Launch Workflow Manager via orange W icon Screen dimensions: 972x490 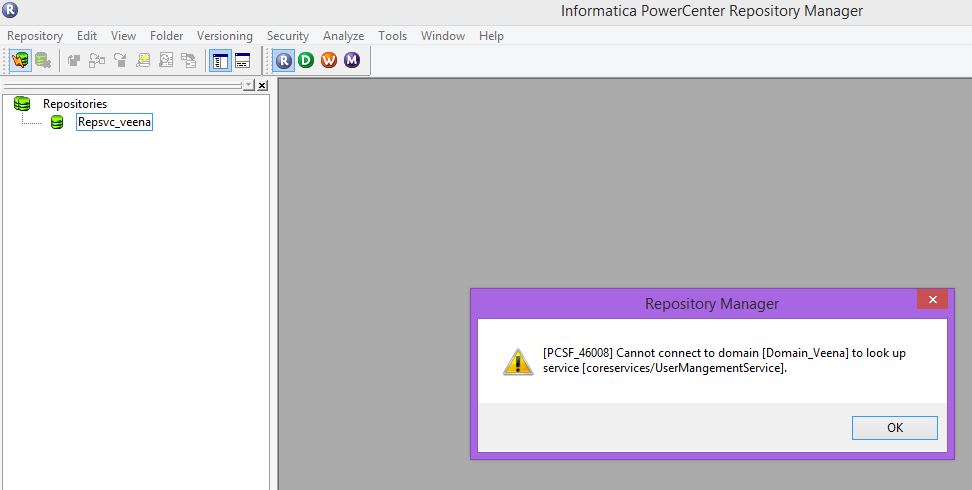329,60
